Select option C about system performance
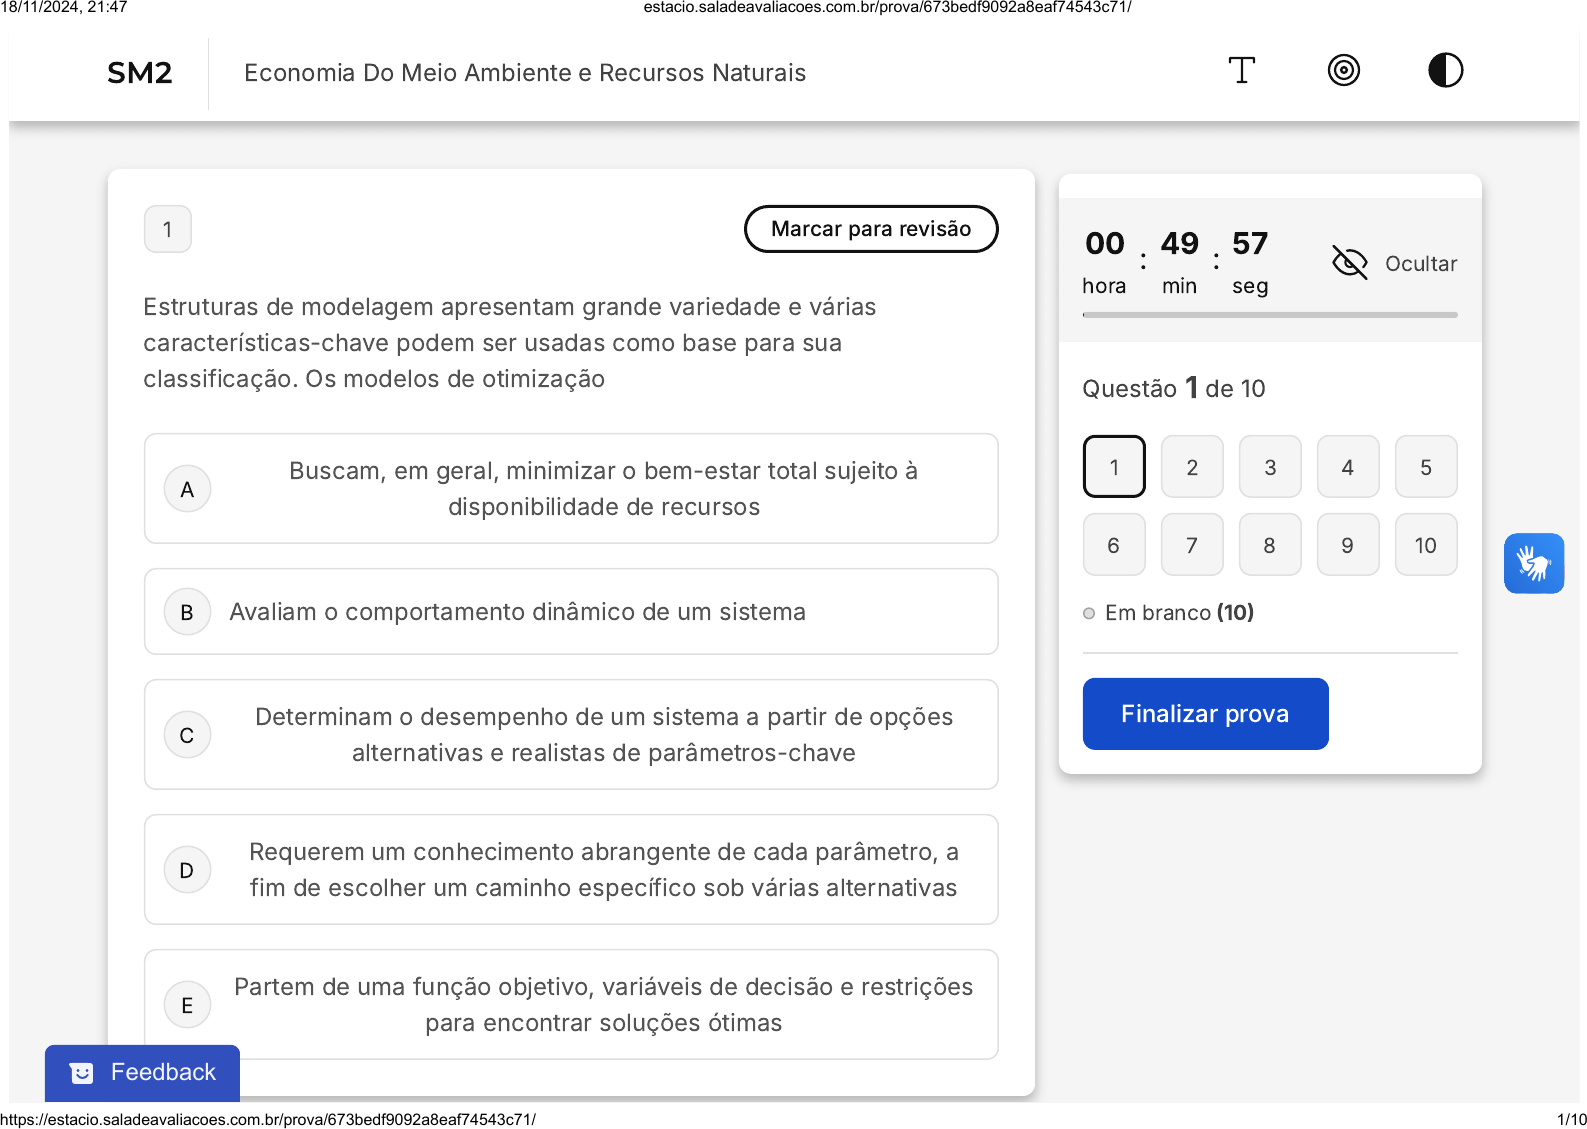 point(603,735)
